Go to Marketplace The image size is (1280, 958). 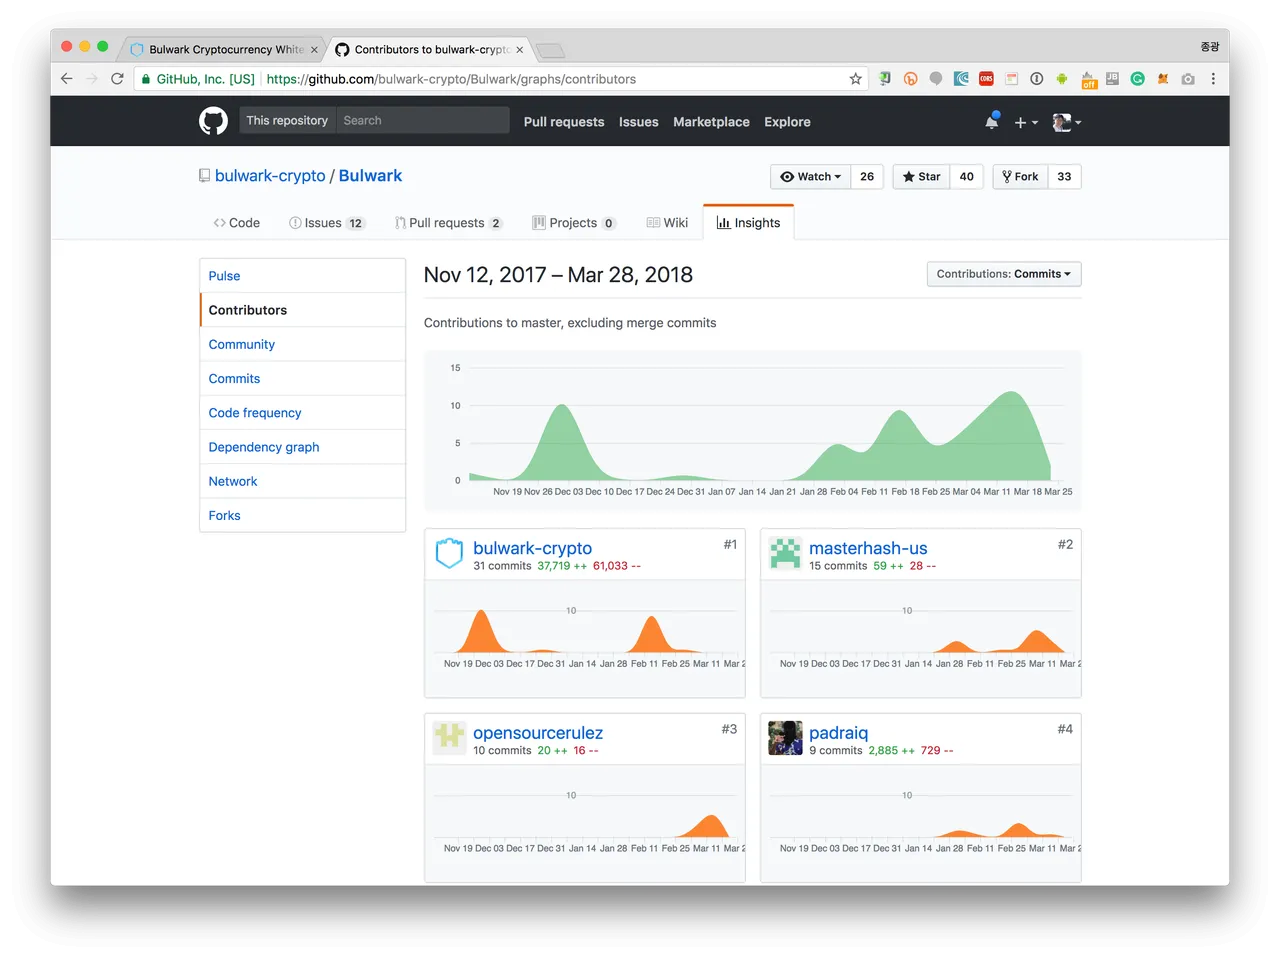point(711,122)
